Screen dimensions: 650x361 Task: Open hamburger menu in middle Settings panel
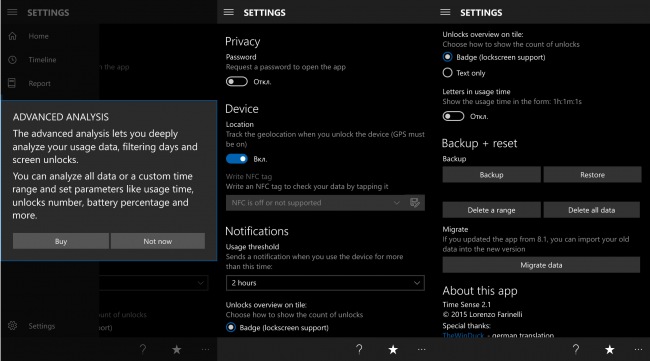tap(229, 12)
